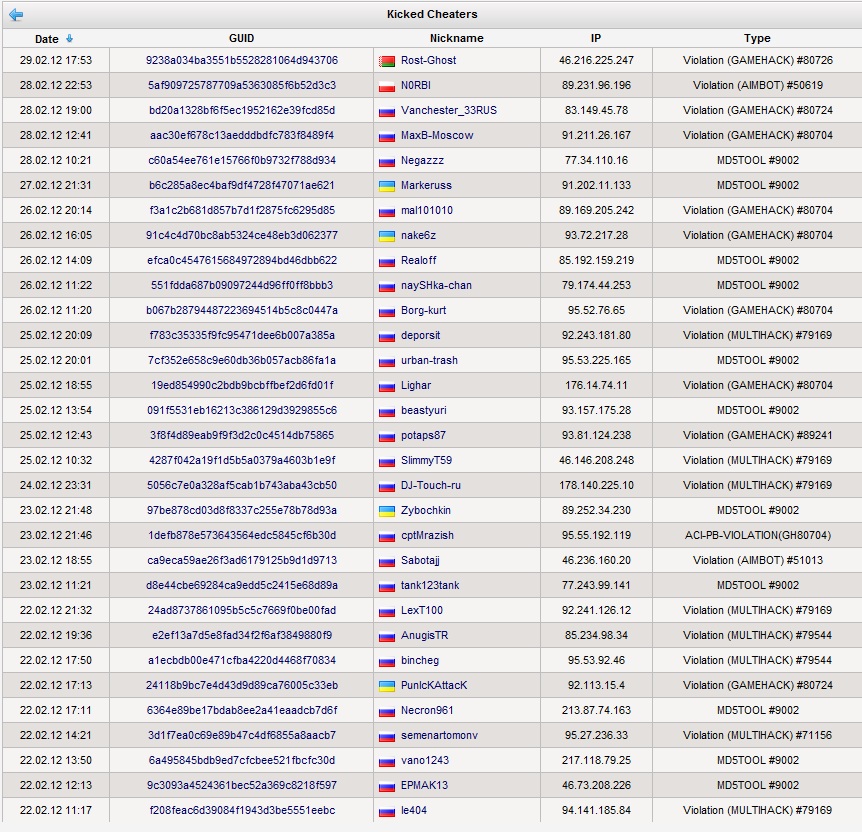Screen dimensions: 862x832
Task: Click the blue back arrow icon
Action: click(x=16, y=14)
